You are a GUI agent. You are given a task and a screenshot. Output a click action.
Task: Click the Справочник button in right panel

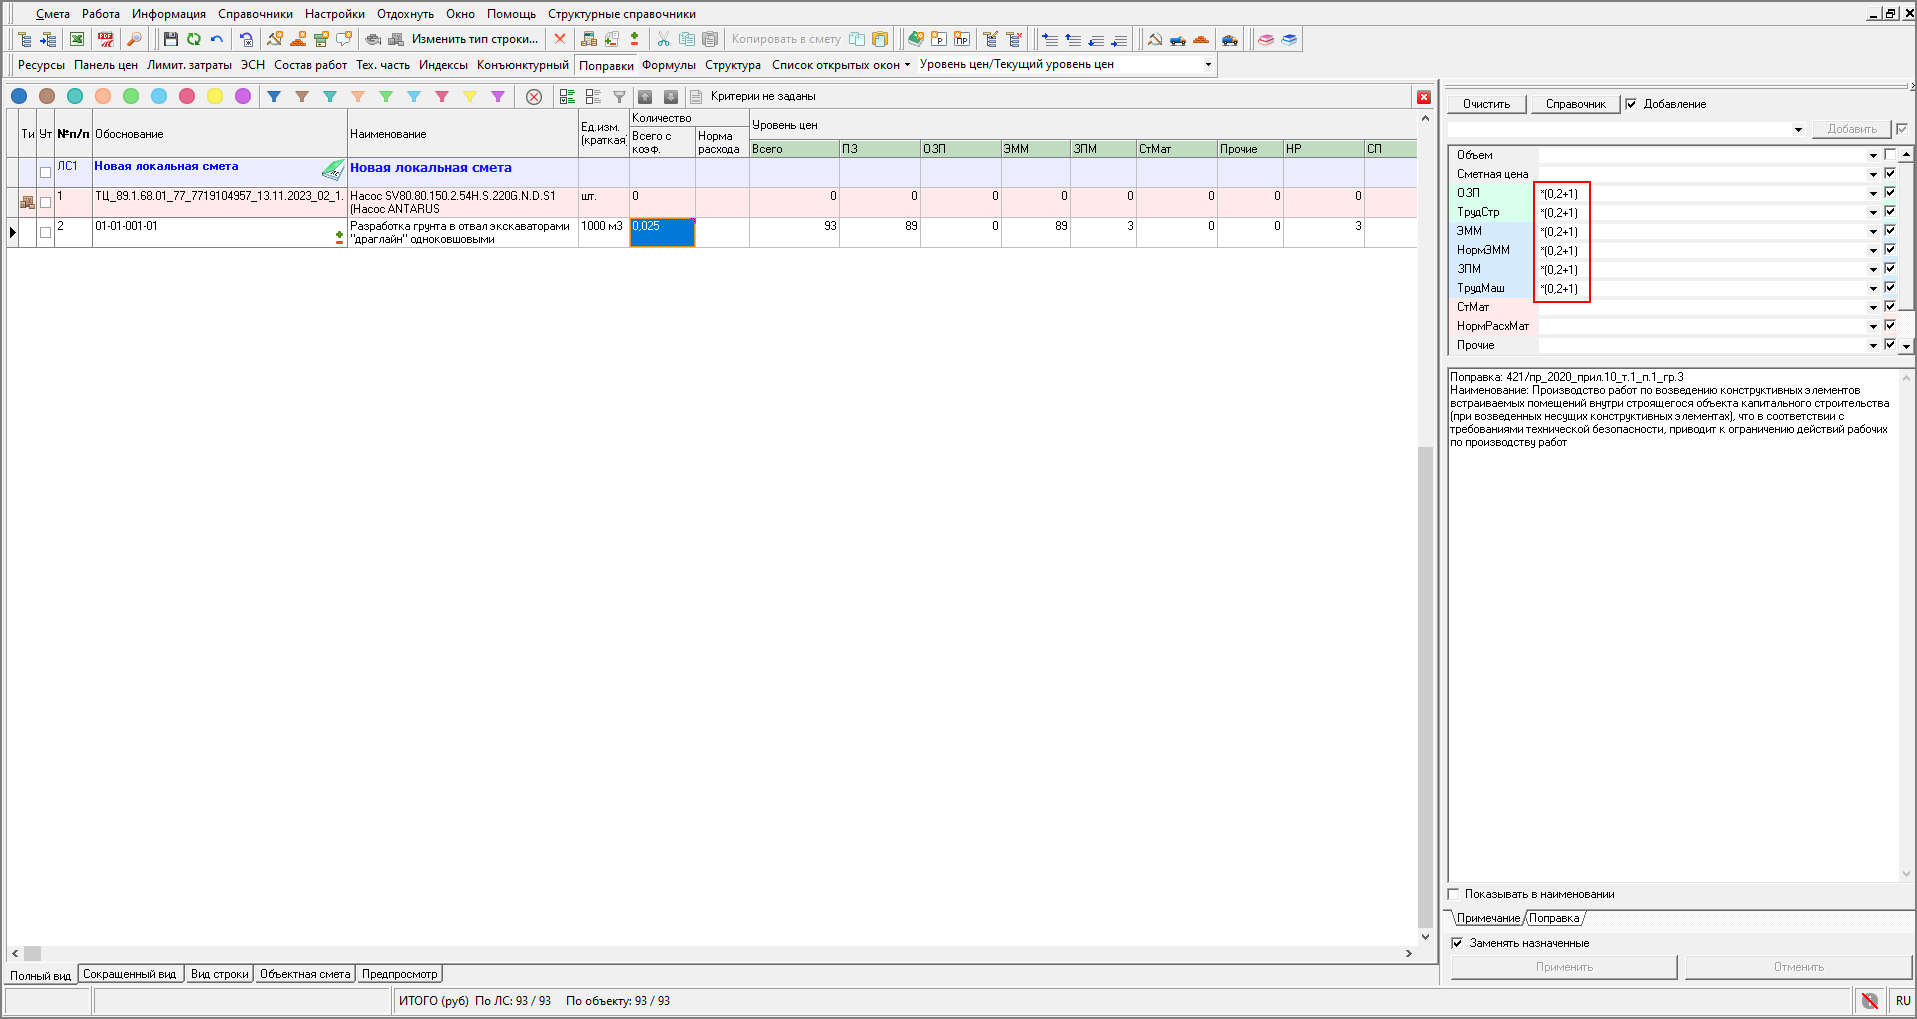[1575, 104]
